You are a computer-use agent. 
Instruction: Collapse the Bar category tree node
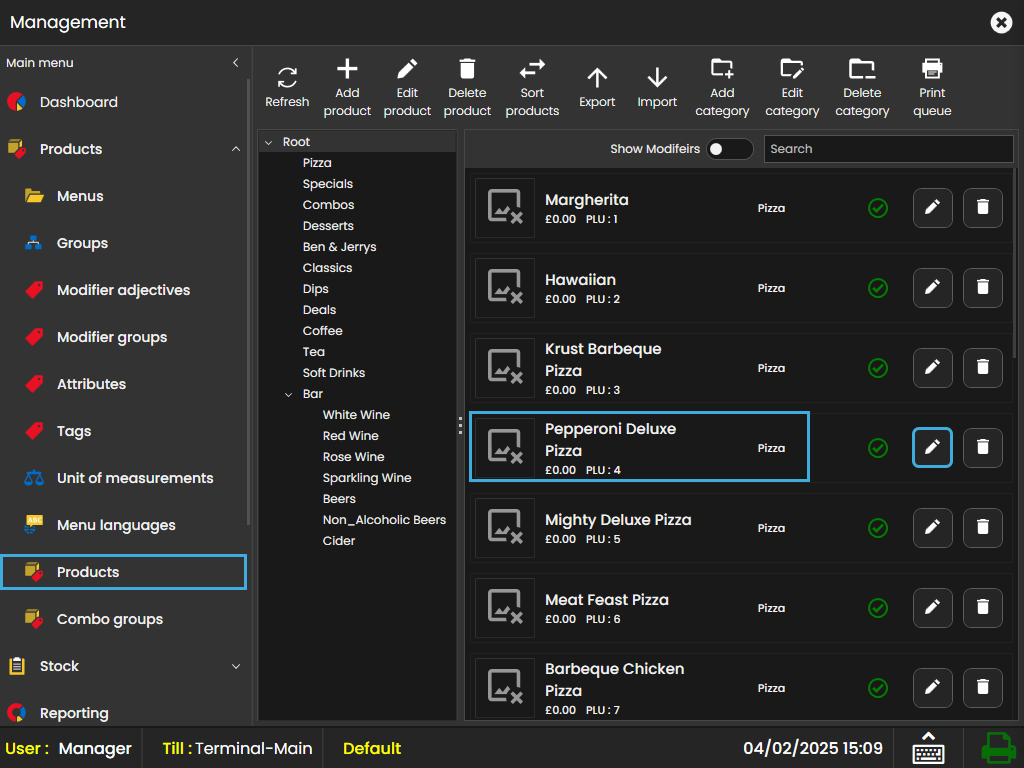point(289,394)
